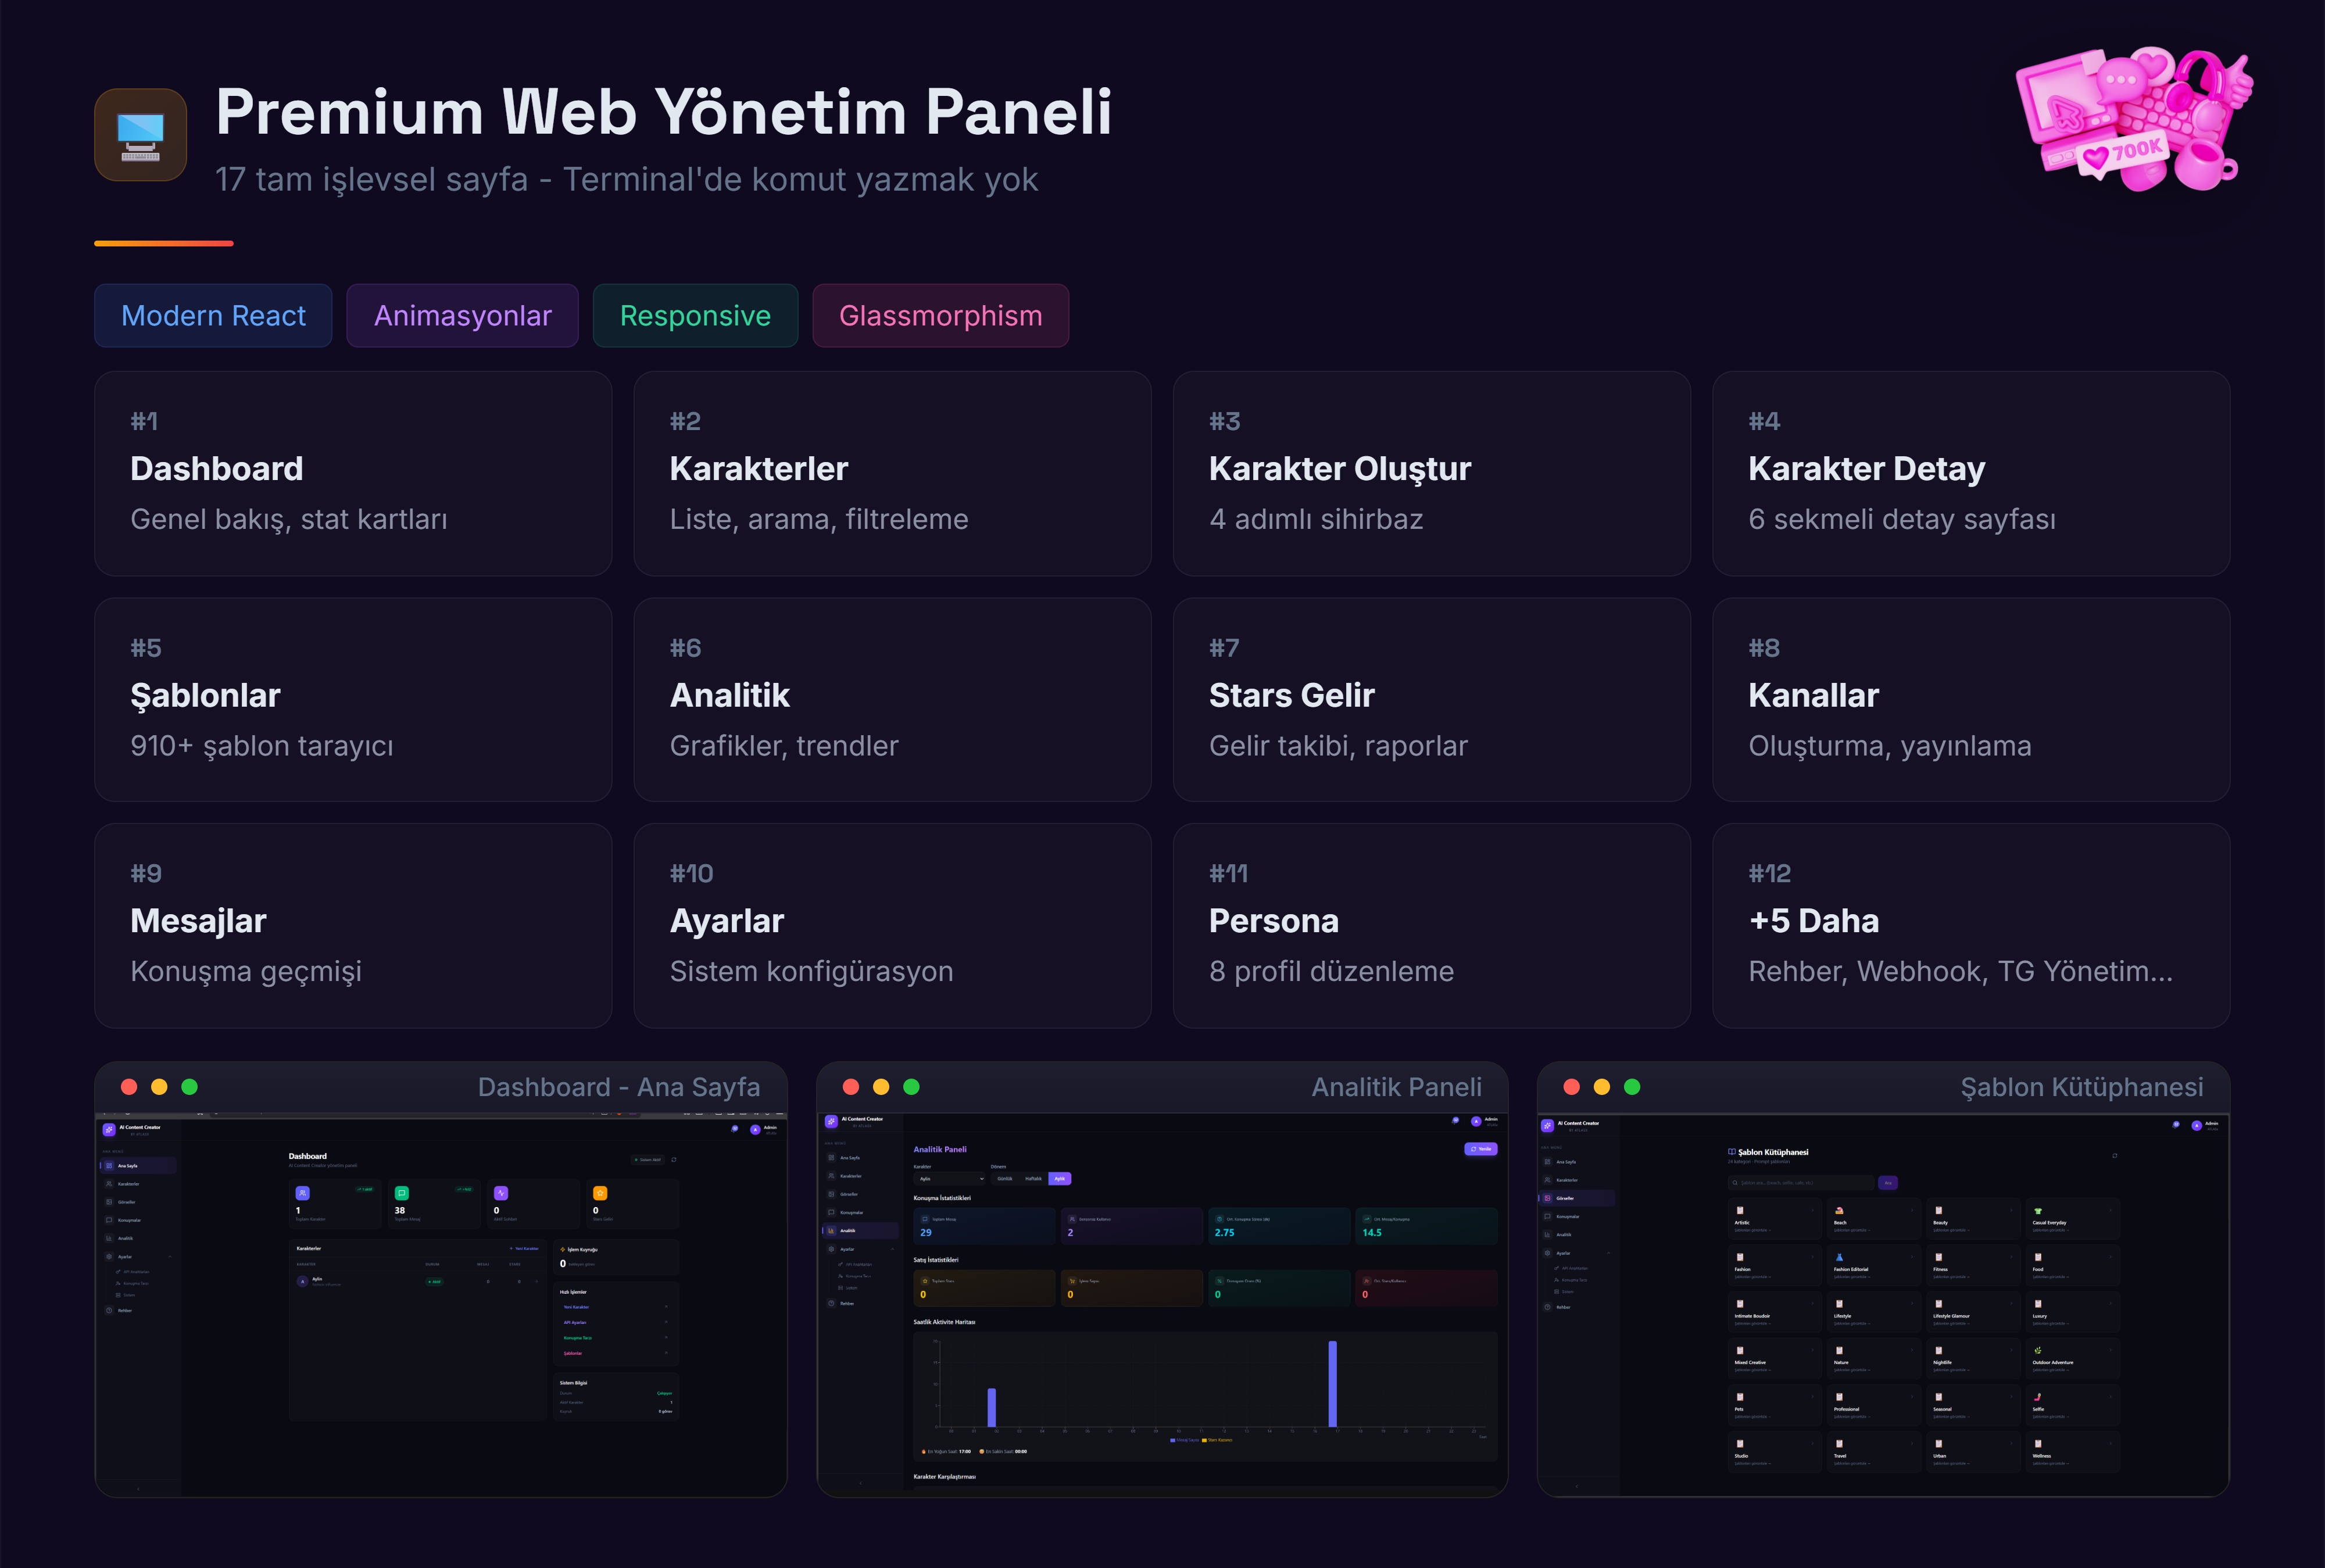Click the red dot on Dashboard window
The width and height of the screenshot is (2325, 1568).
129,1087
